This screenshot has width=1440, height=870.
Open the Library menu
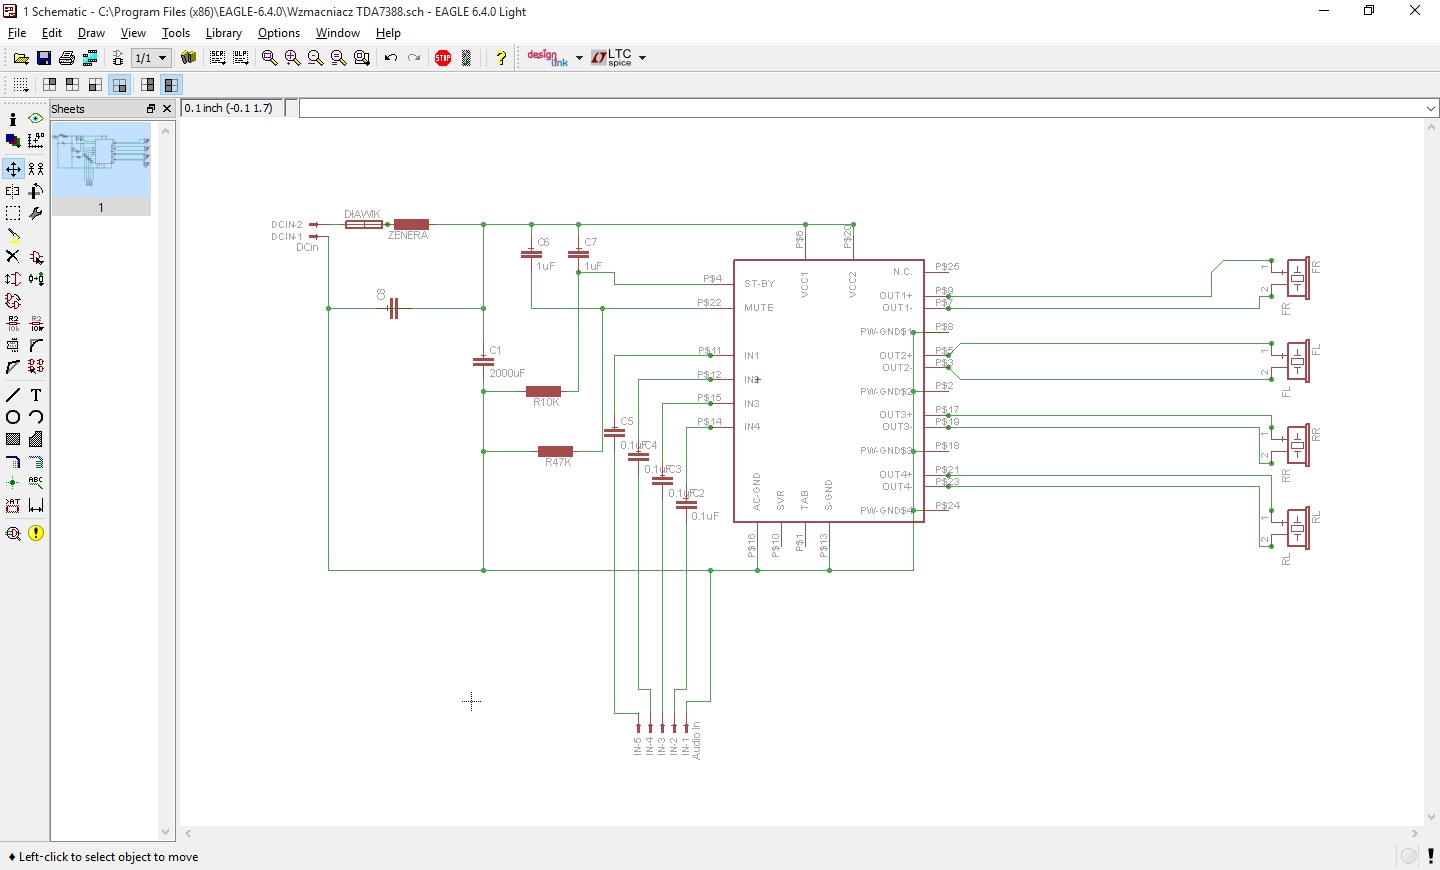[224, 33]
